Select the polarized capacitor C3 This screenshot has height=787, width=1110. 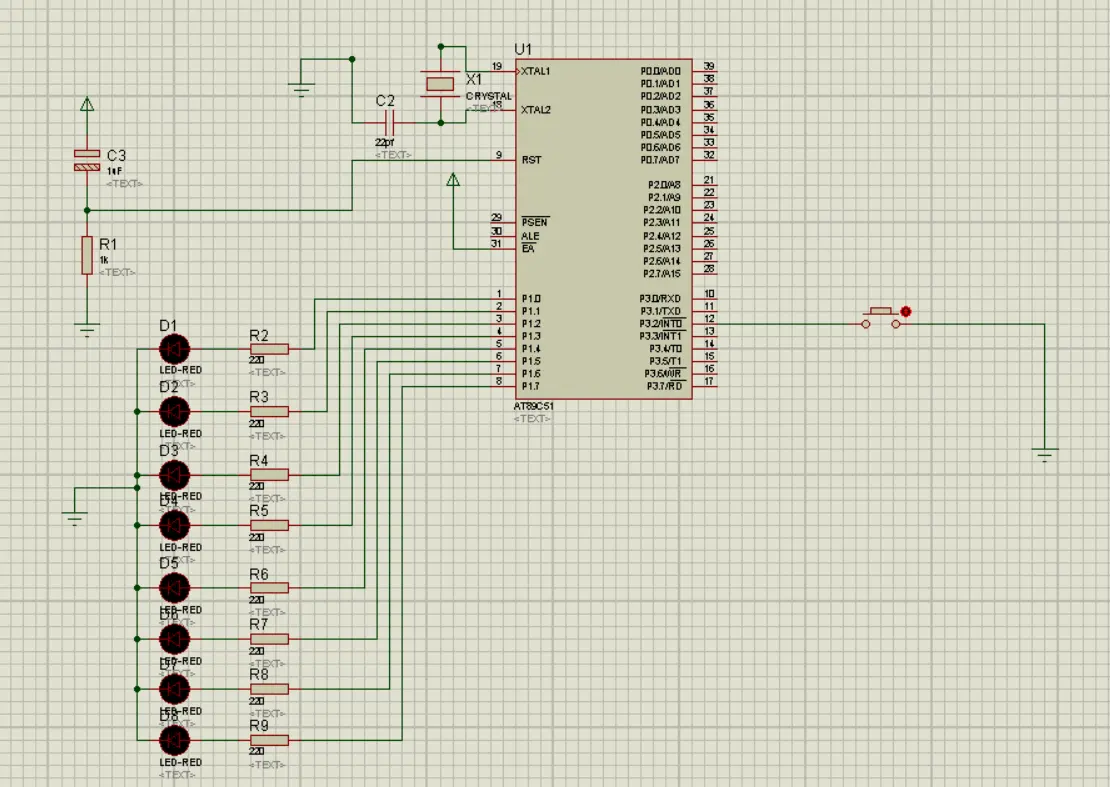click(87, 160)
